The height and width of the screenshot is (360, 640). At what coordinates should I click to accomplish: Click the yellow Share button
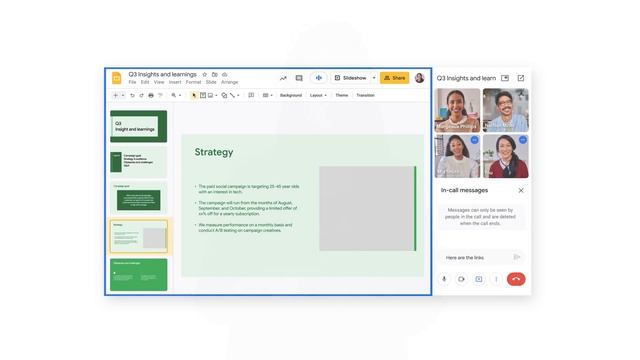click(x=394, y=78)
